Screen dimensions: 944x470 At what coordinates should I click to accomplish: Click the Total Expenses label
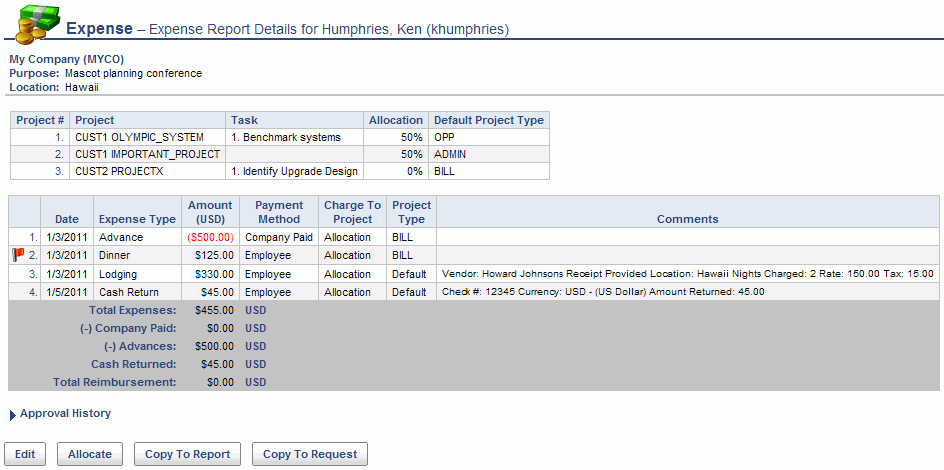pyautogui.click(x=132, y=311)
